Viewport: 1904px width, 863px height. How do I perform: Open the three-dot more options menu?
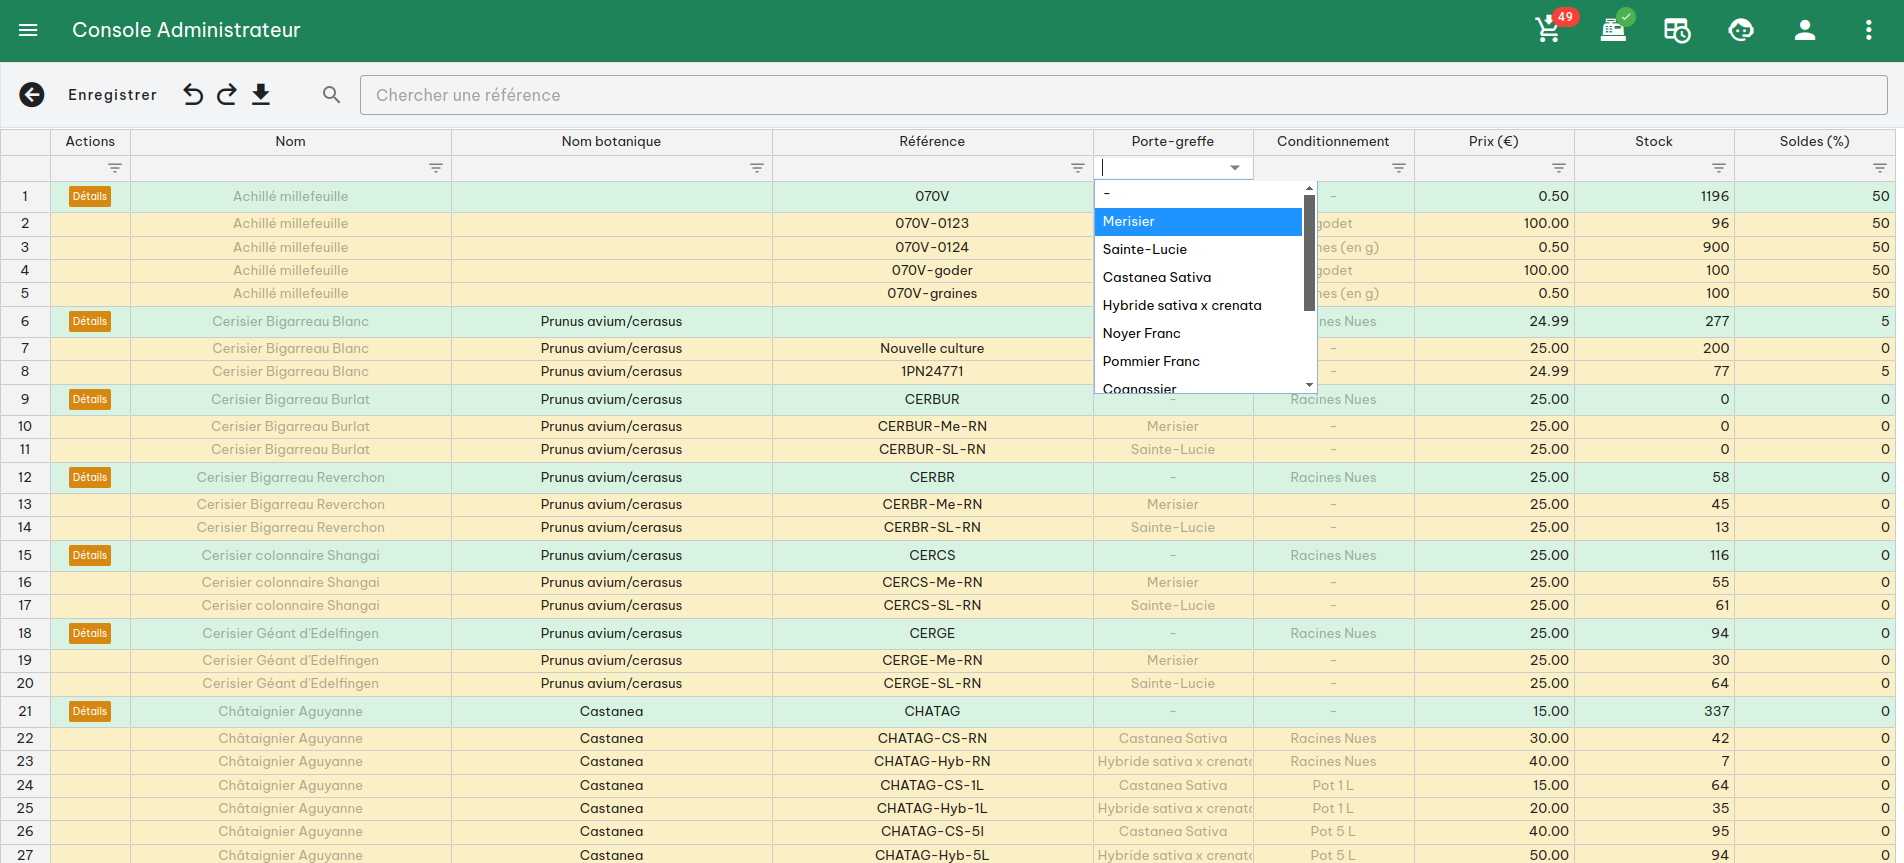pyautogui.click(x=1868, y=30)
